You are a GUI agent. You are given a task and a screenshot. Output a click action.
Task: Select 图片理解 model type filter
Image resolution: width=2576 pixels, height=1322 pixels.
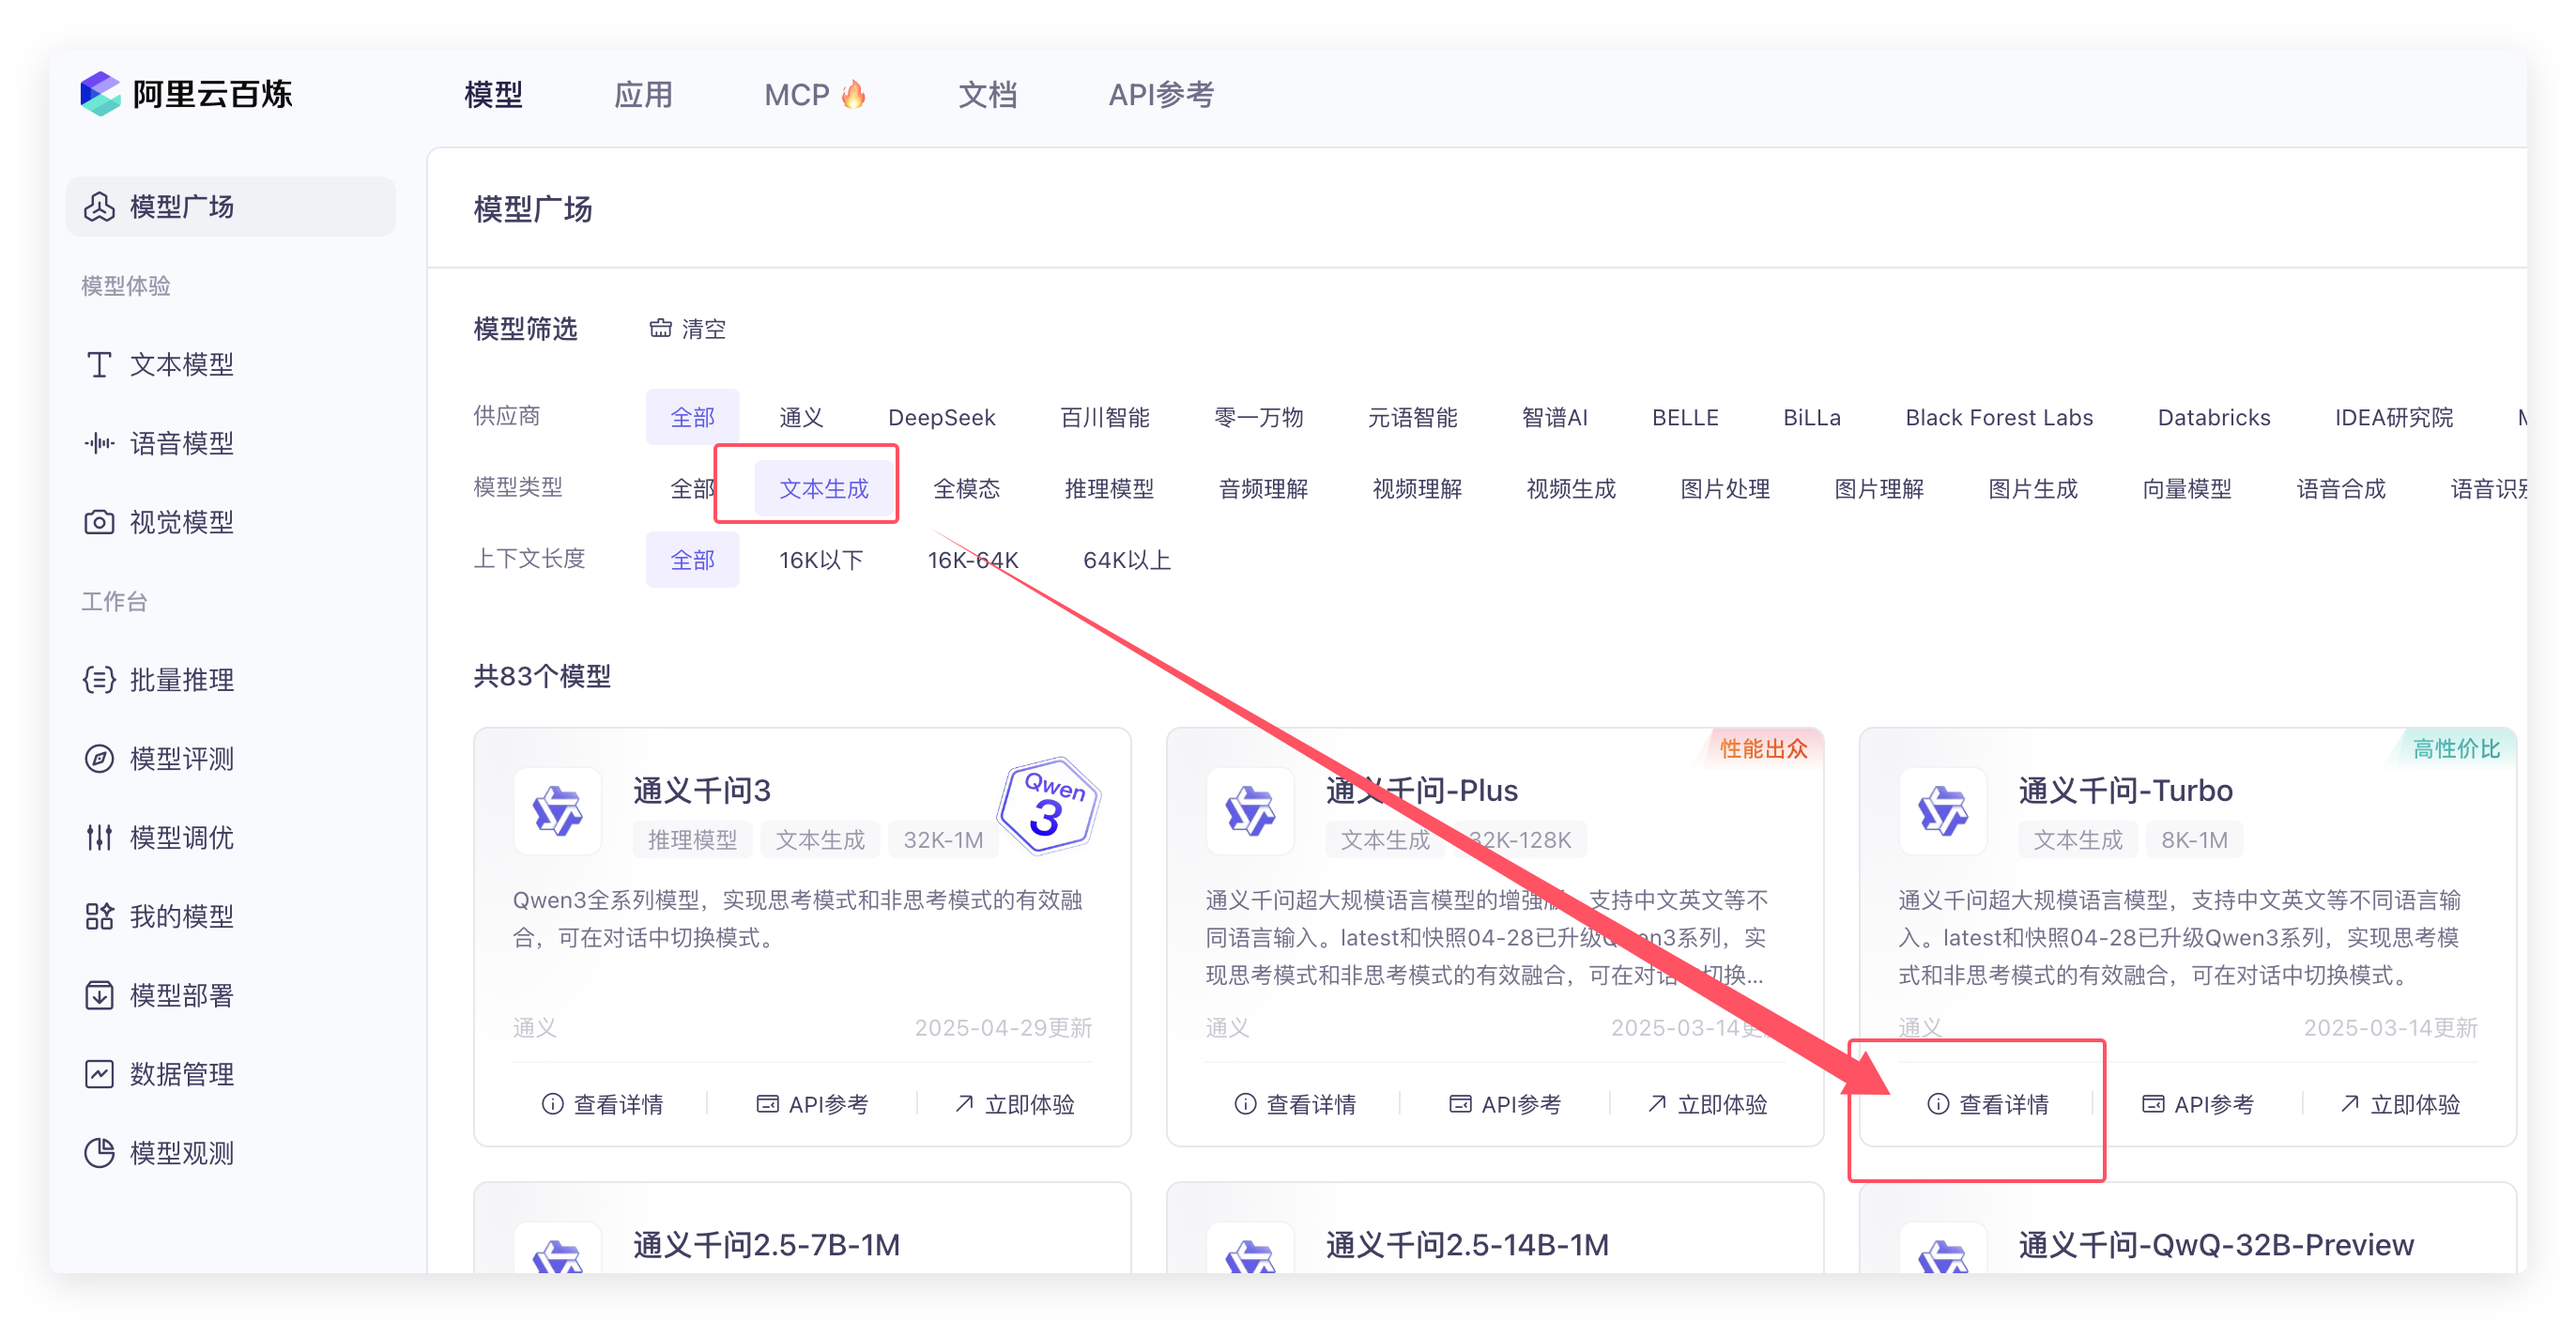[1879, 488]
